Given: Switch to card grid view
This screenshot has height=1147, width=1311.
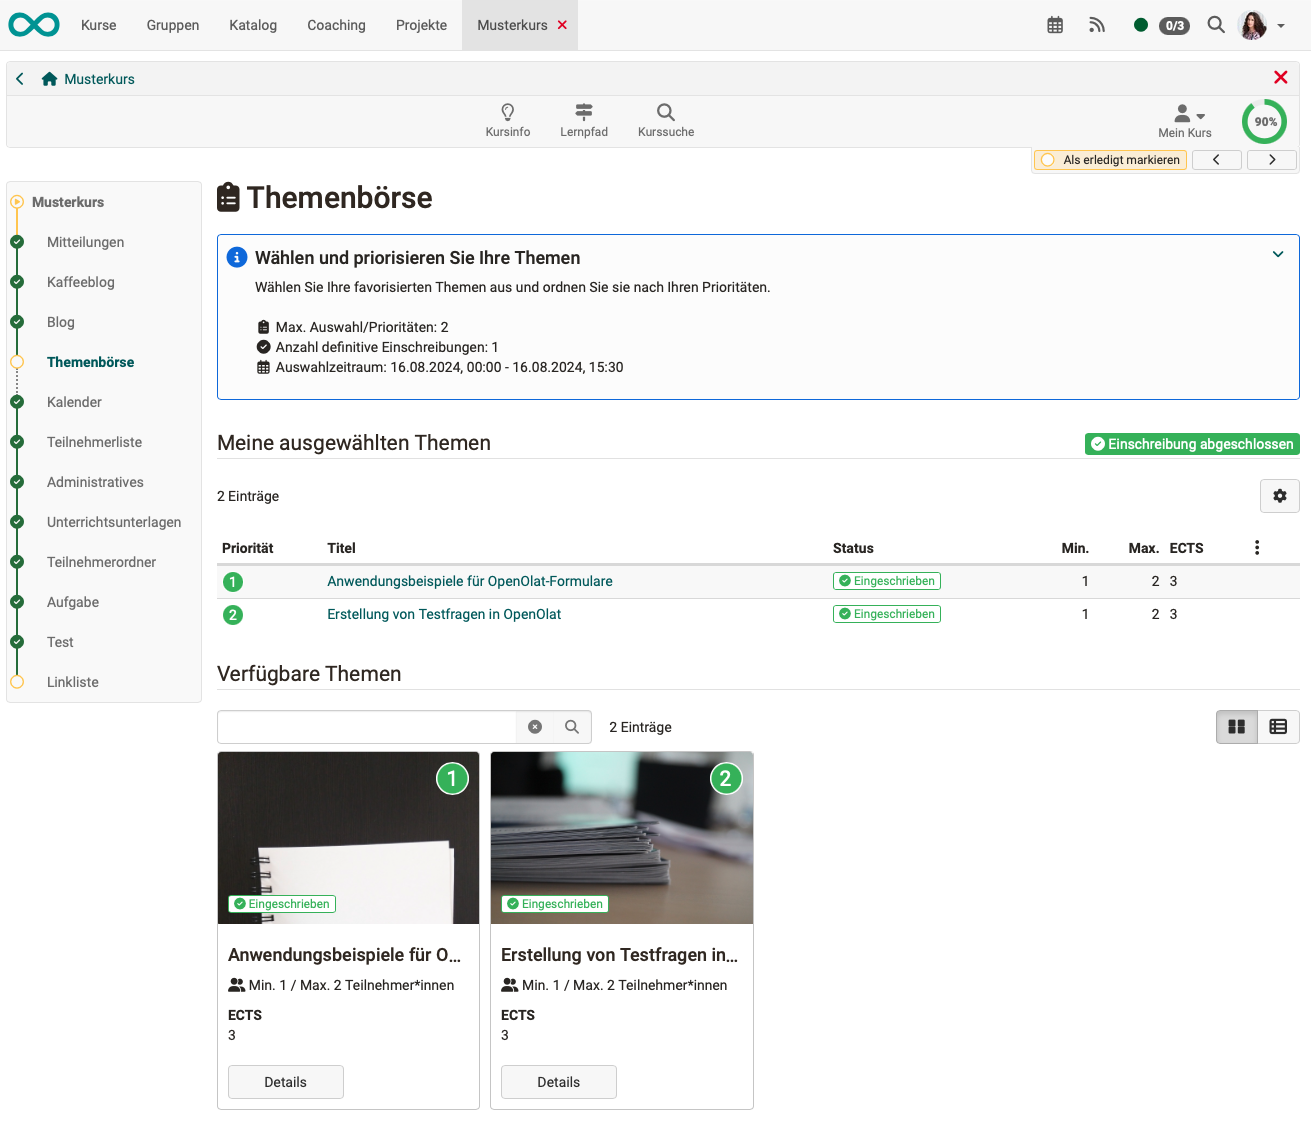Looking at the screenshot, I should (x=1237, y=727).
